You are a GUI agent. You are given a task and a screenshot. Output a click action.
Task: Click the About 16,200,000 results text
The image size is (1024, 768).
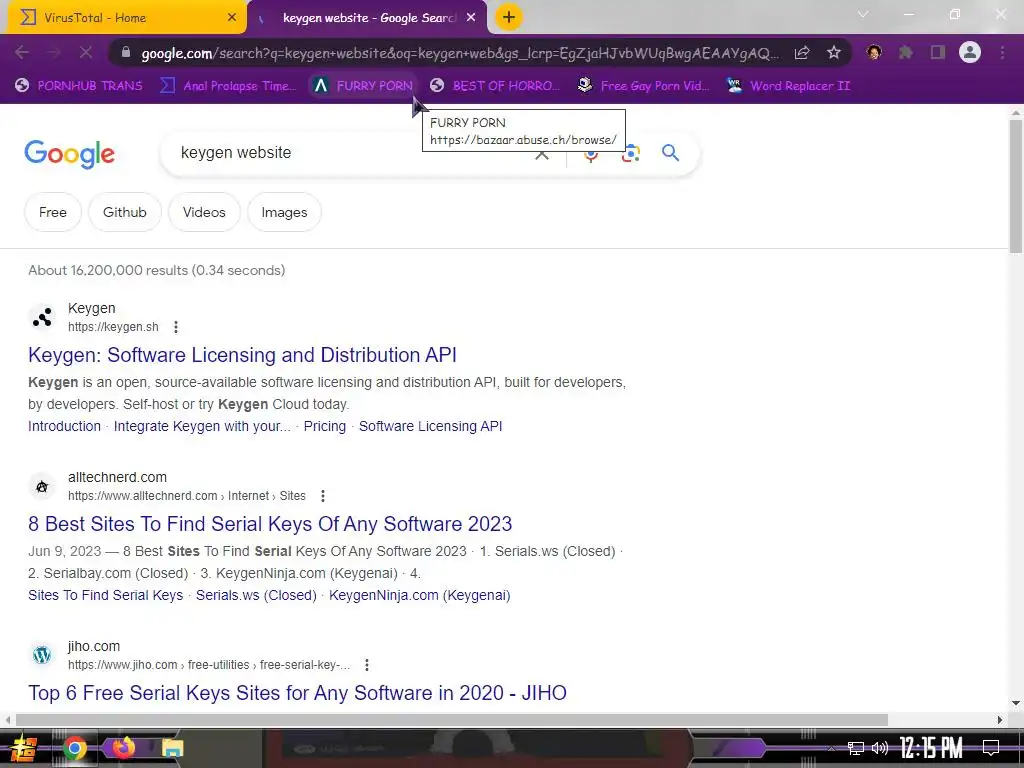click(157, 270)
